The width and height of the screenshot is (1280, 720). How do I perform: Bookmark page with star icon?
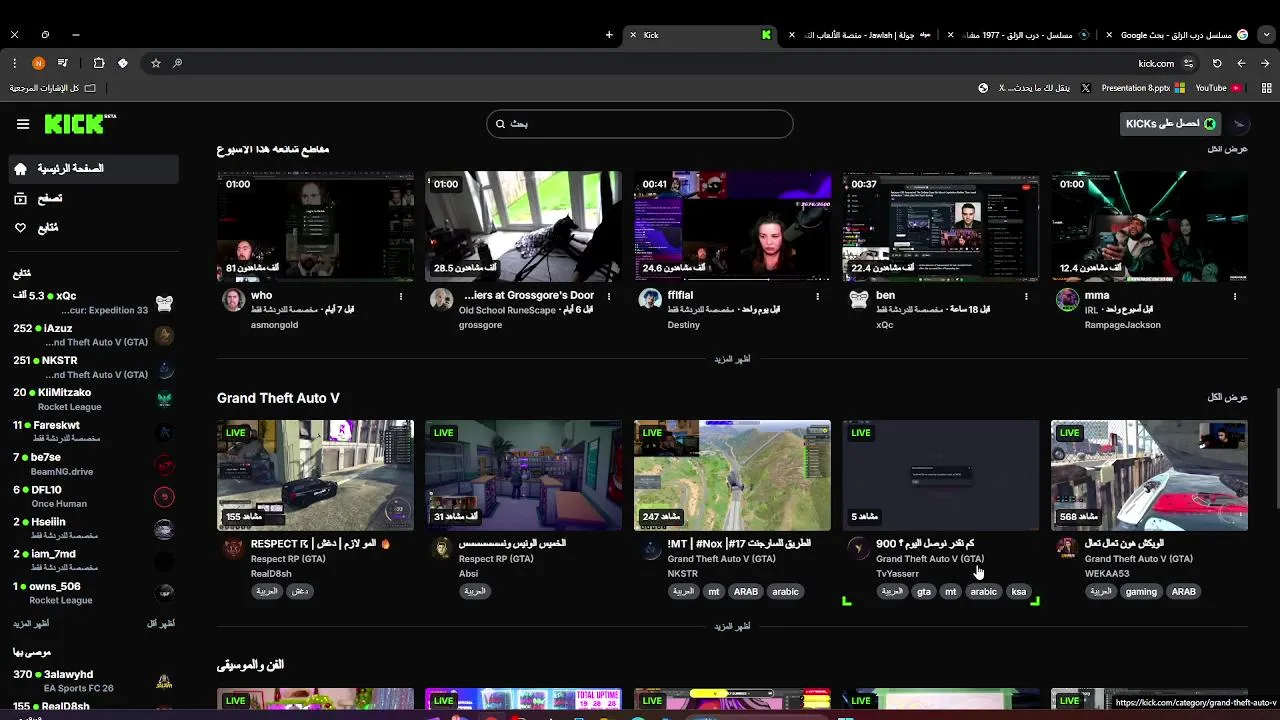coord(156,63)
